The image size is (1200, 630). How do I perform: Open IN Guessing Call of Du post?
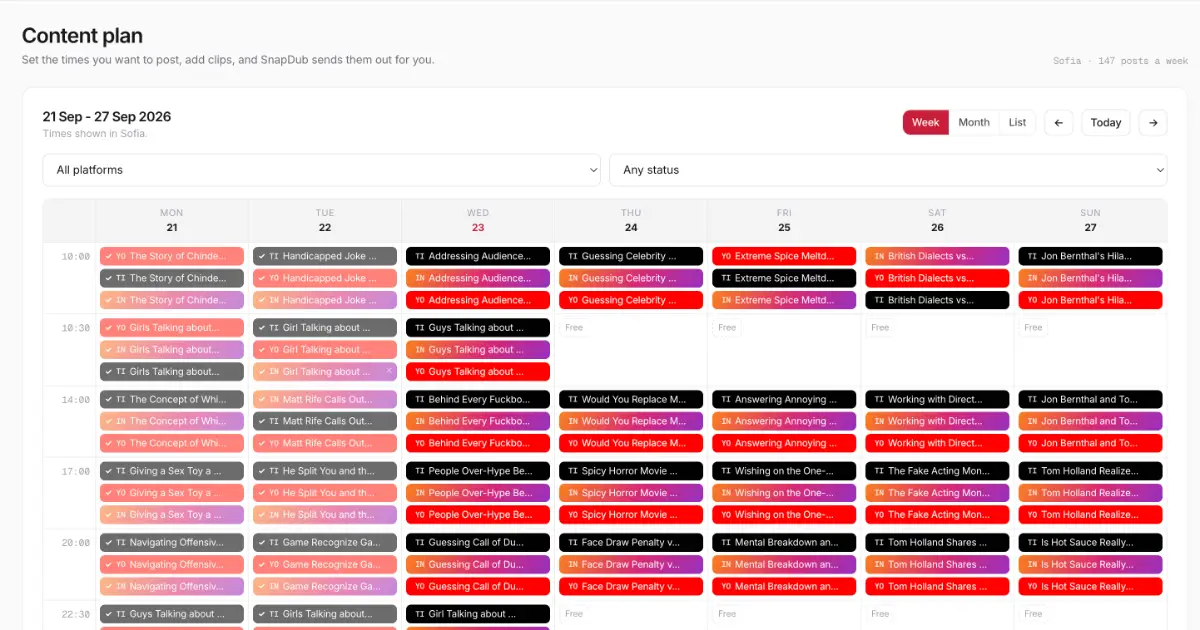click(478, 565)
